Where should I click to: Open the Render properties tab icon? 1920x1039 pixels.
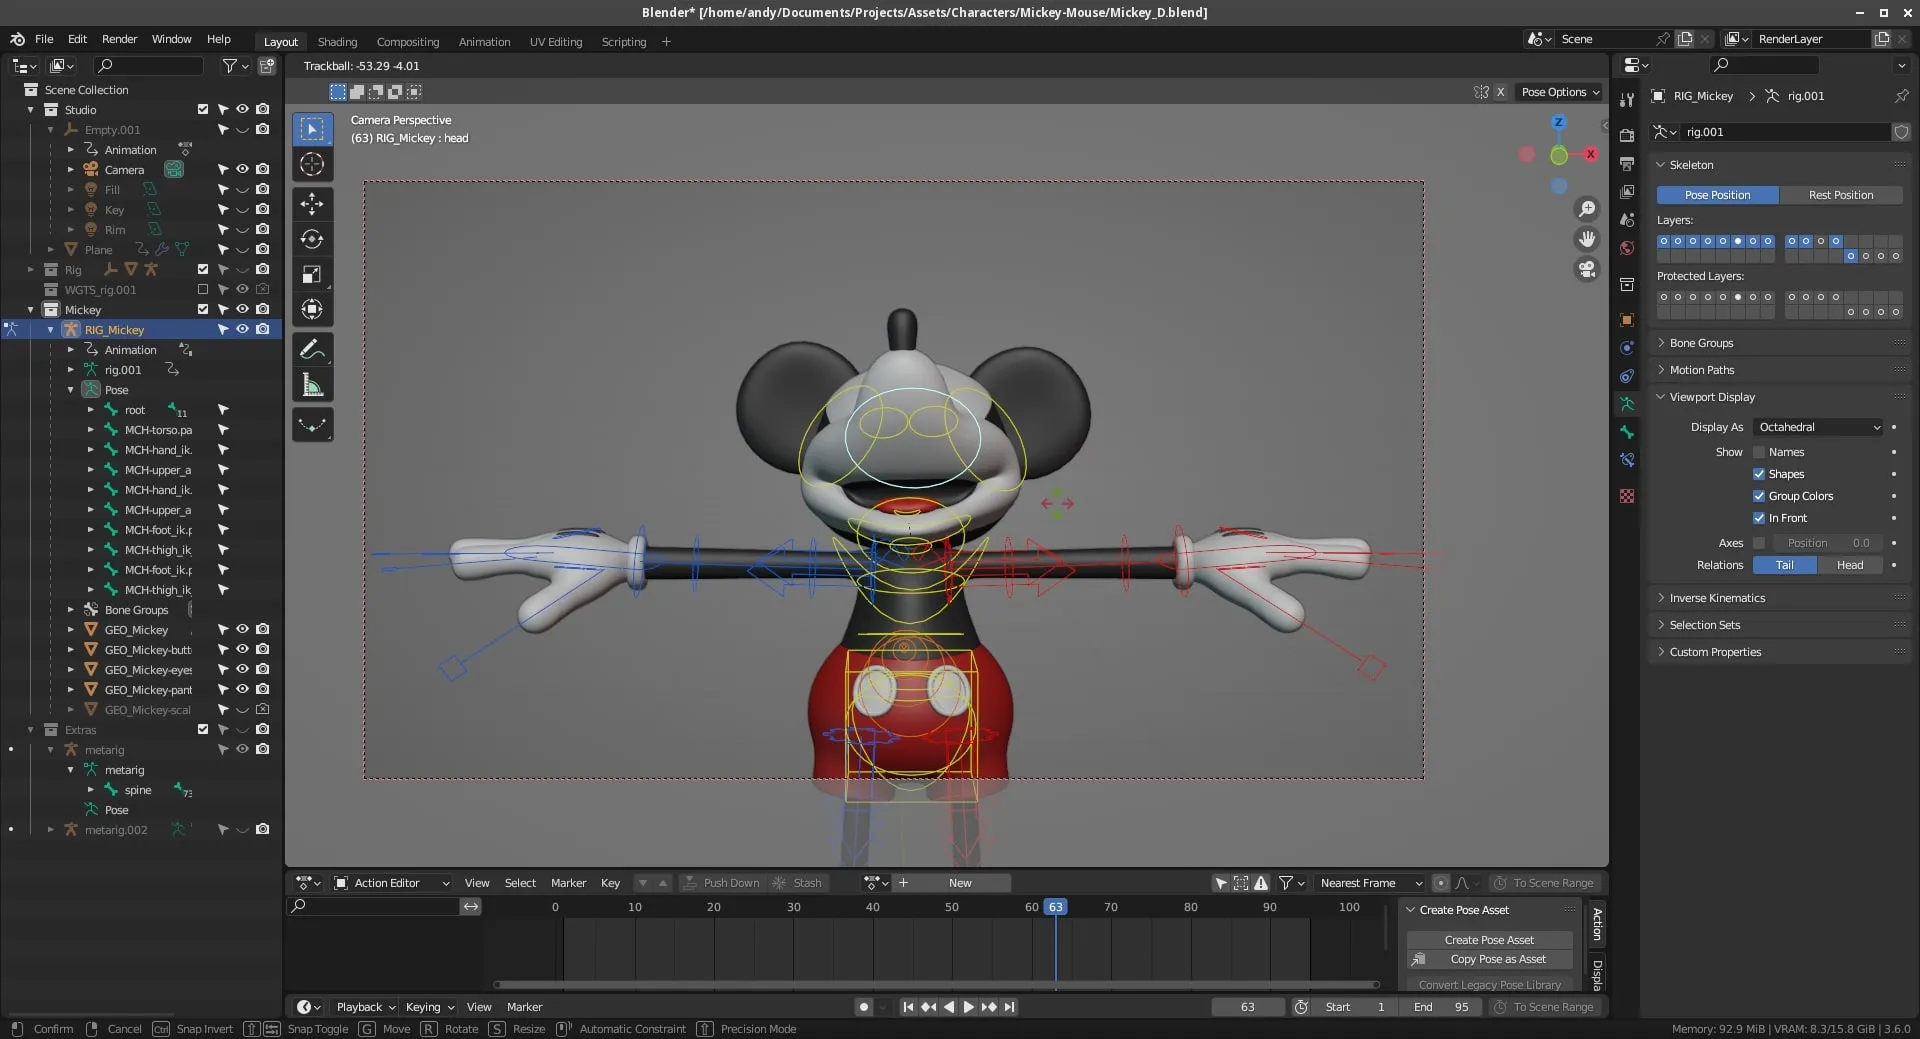pyautogui.click(x=1627, y=135)
